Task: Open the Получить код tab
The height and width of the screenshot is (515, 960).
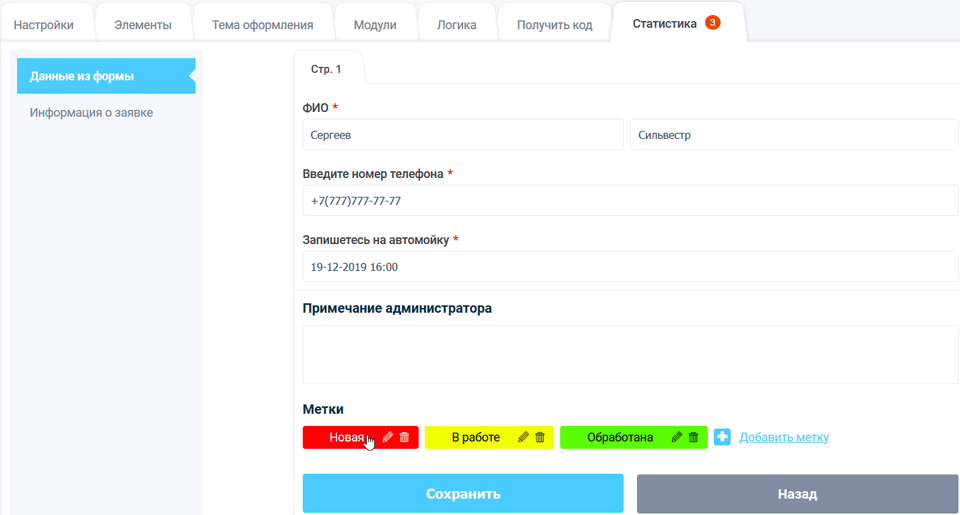Action: pyautogui.click(x=555, y=25)
